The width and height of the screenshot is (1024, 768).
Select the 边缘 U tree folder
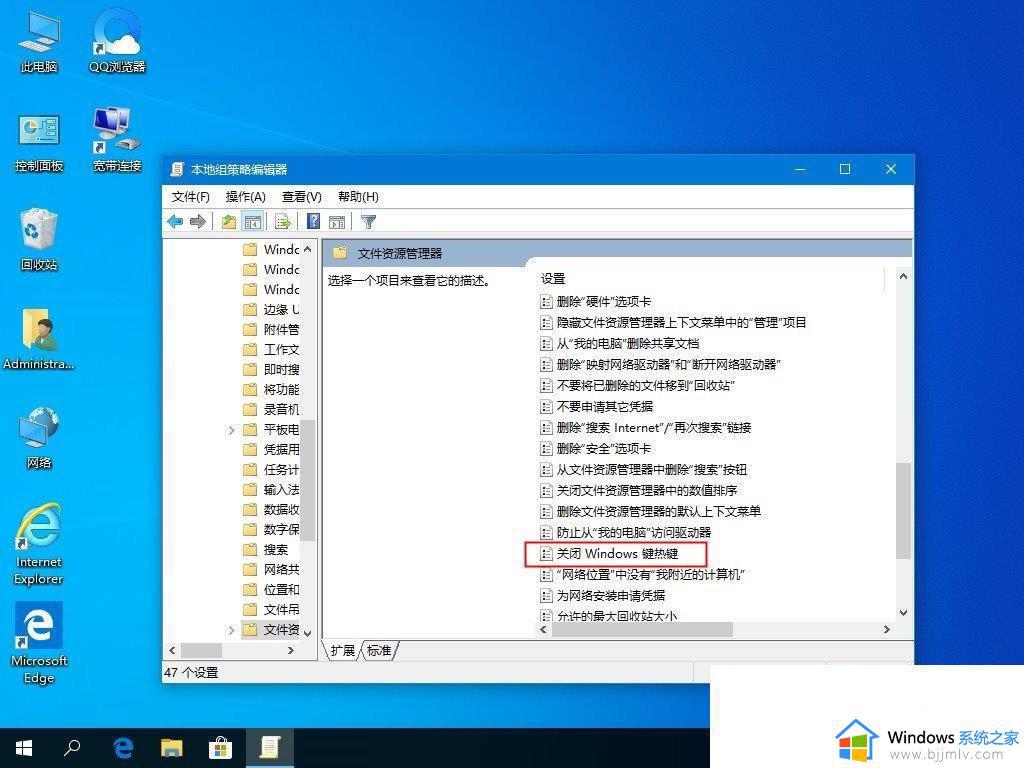click(271, 310)
